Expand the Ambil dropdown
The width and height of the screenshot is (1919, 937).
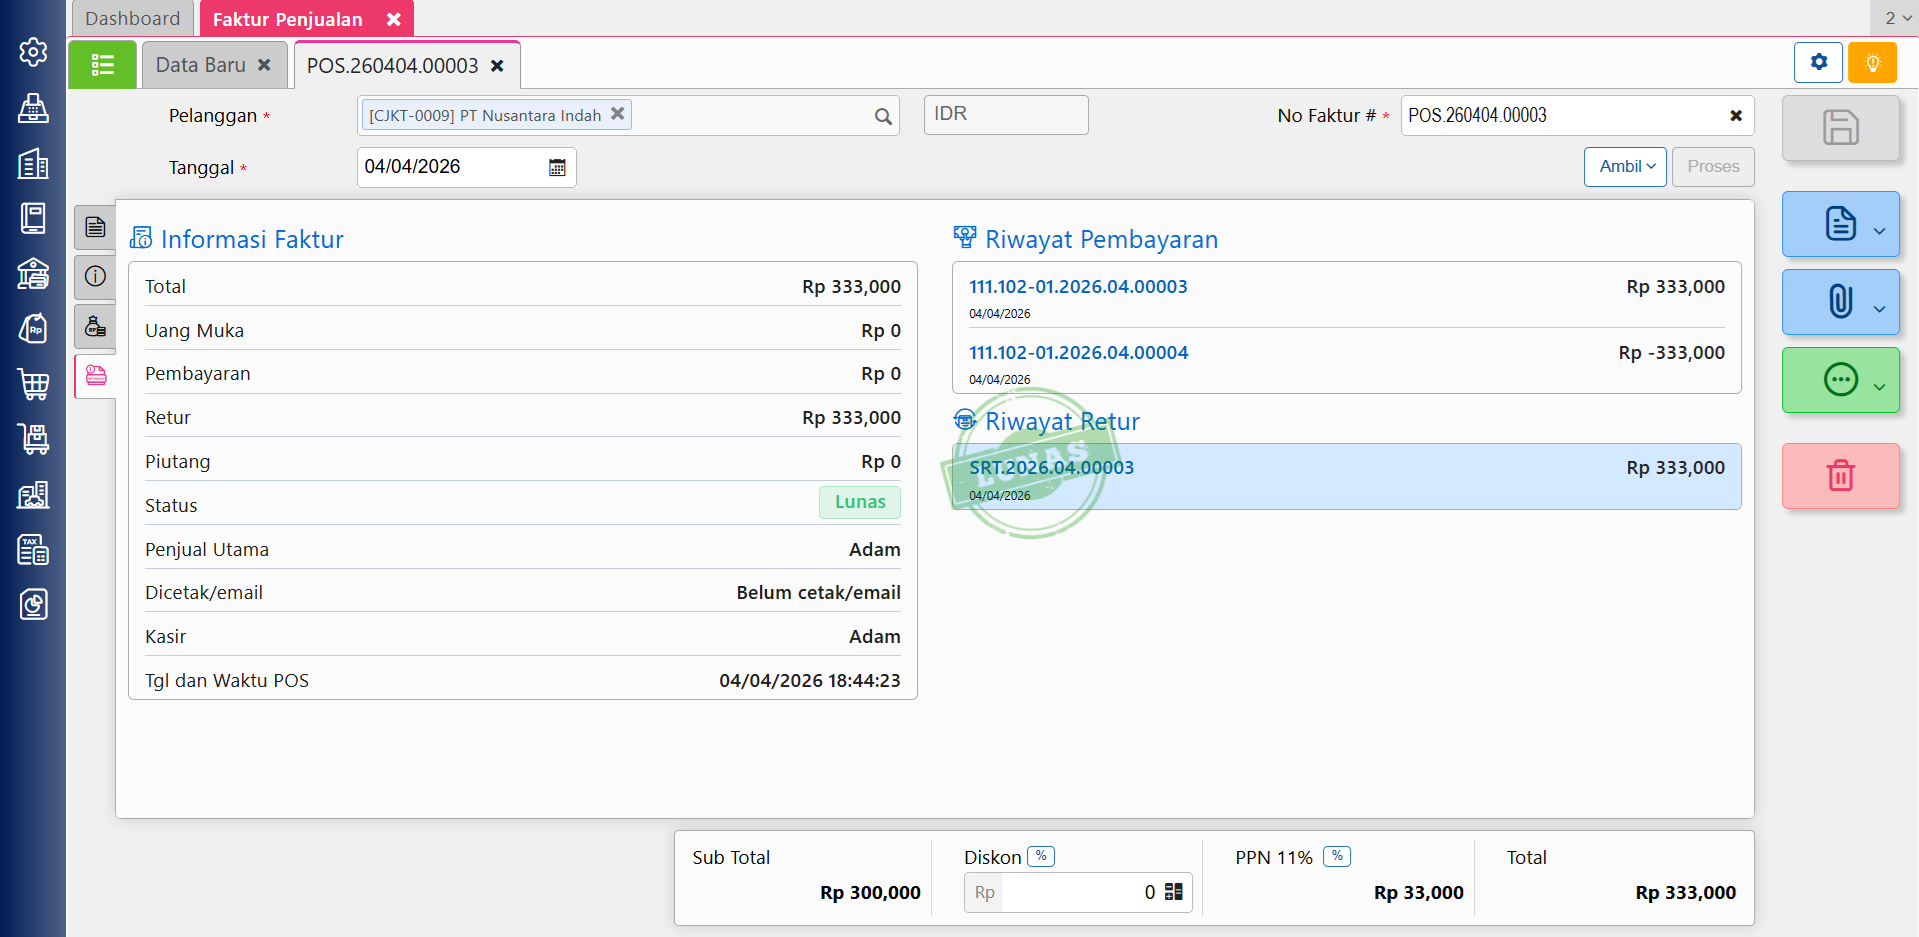pos(1625,167)
